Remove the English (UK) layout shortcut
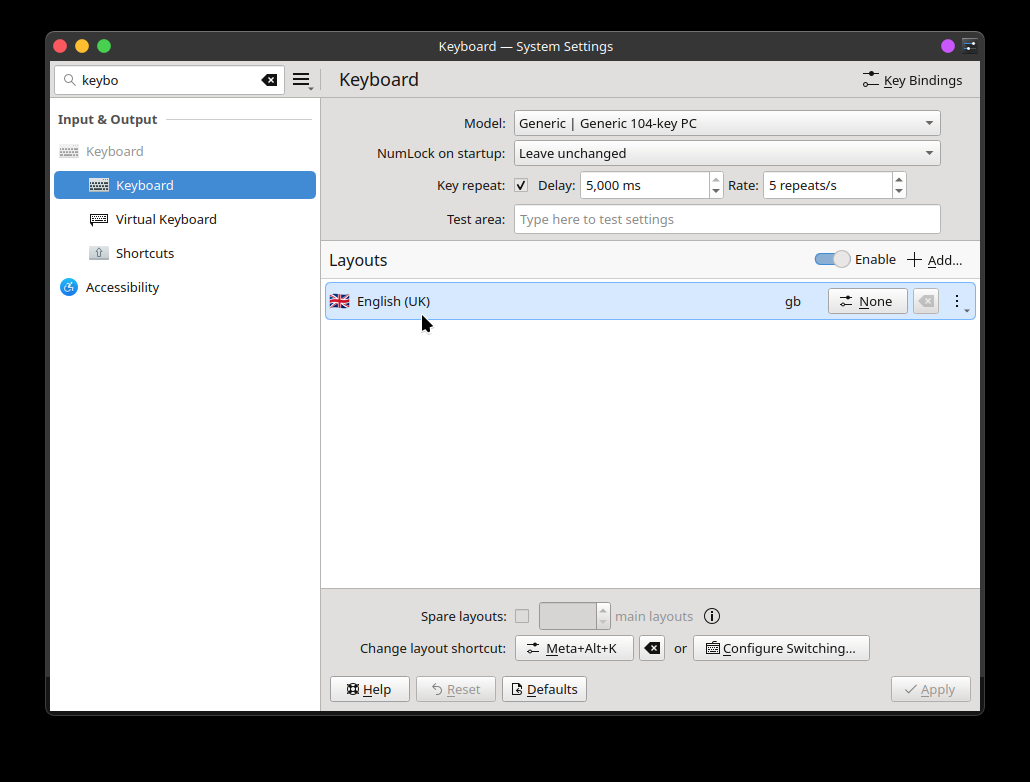This screenshot has height=782, width=1030. (x=926, y=302)
